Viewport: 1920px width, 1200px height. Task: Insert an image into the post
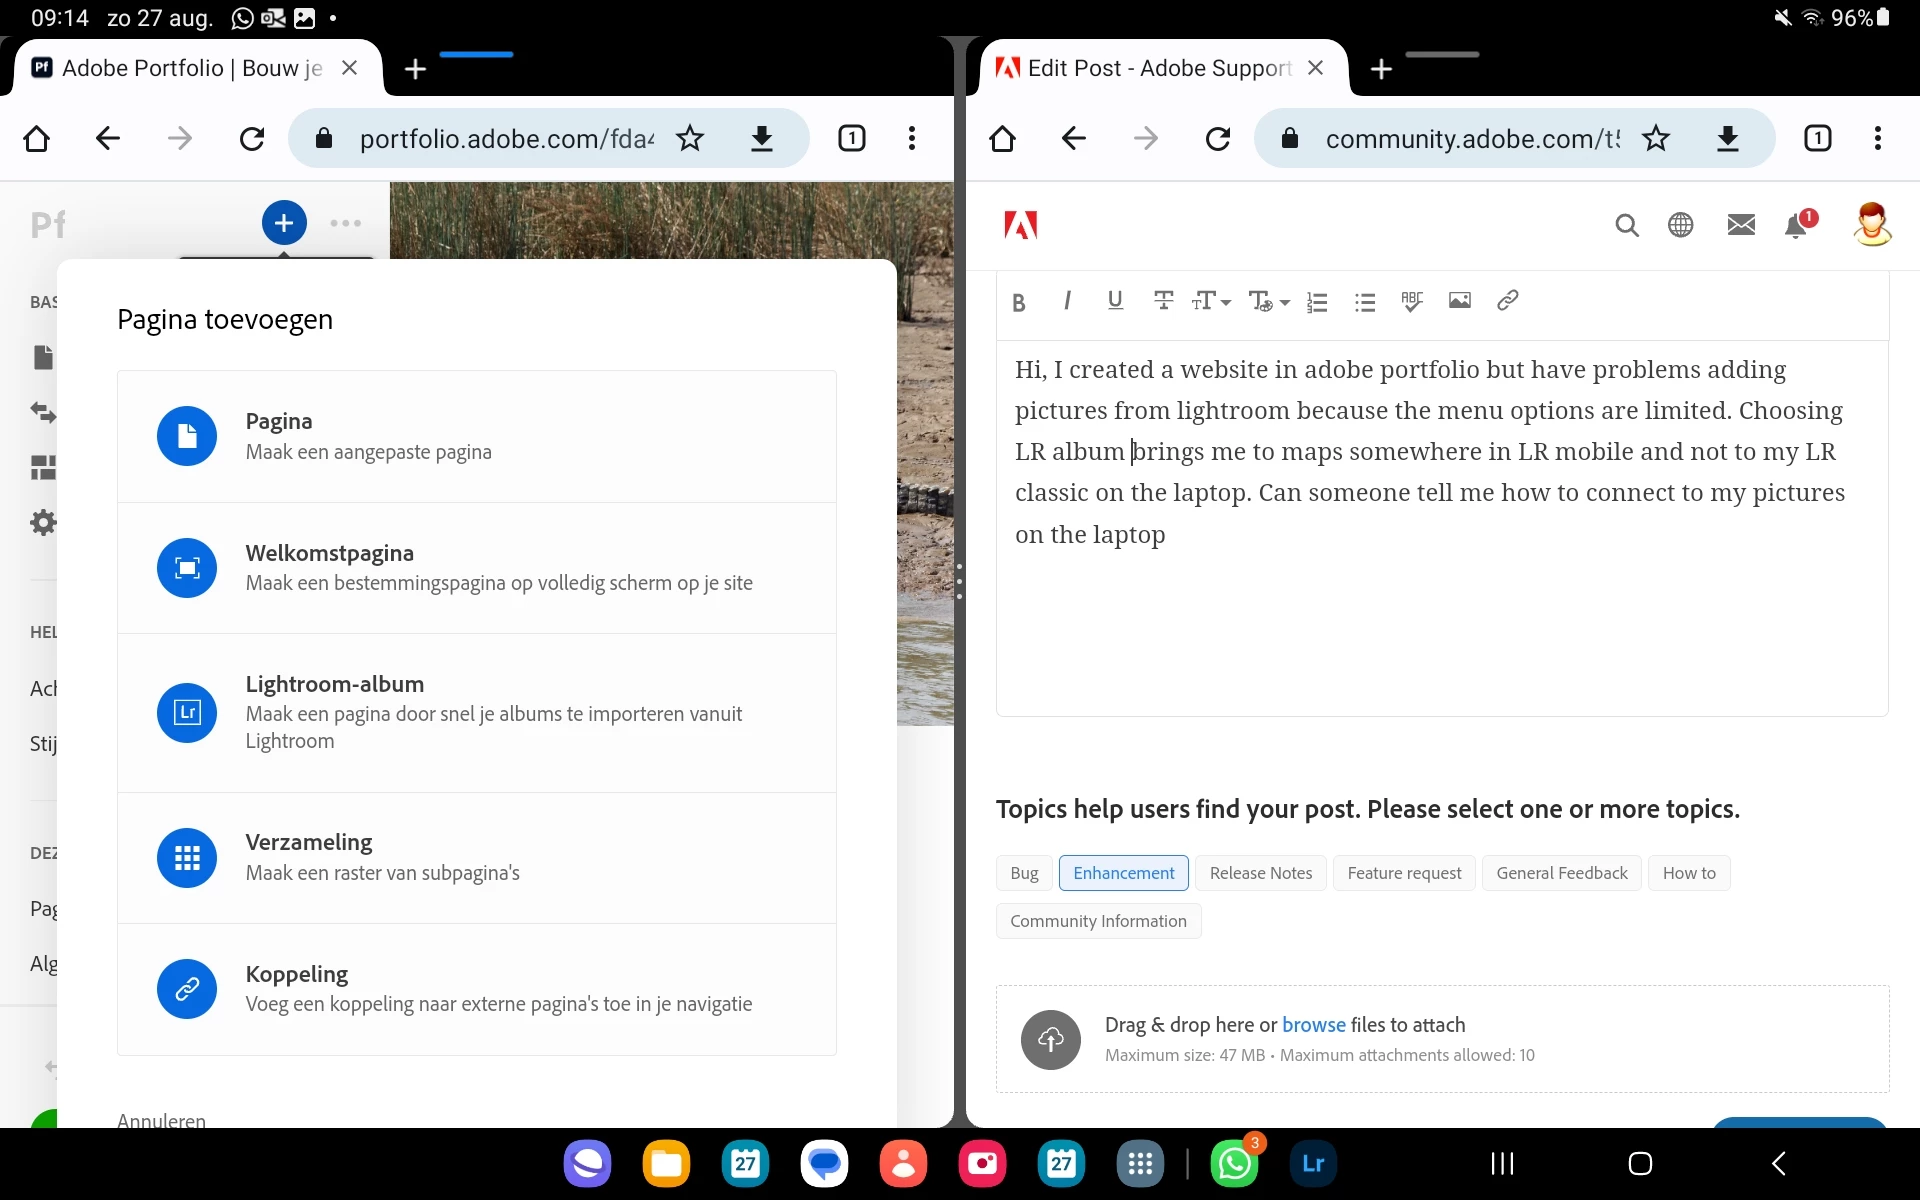[x=1459, y=301]
